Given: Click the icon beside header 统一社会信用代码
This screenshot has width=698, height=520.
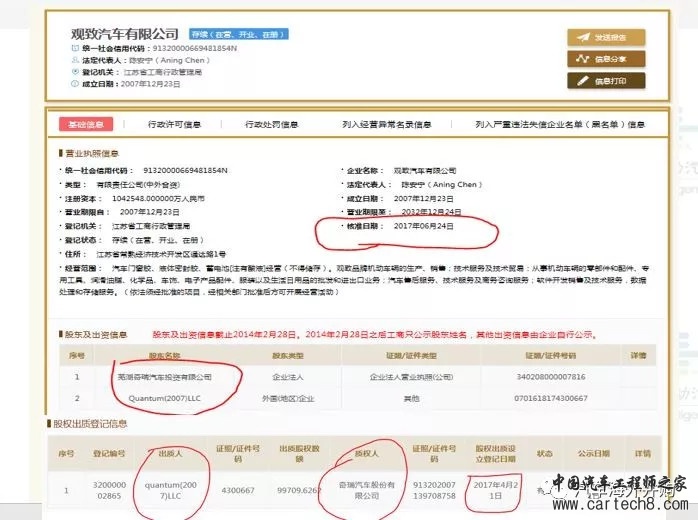Looking at the screenshot, I should pos(75,48).
